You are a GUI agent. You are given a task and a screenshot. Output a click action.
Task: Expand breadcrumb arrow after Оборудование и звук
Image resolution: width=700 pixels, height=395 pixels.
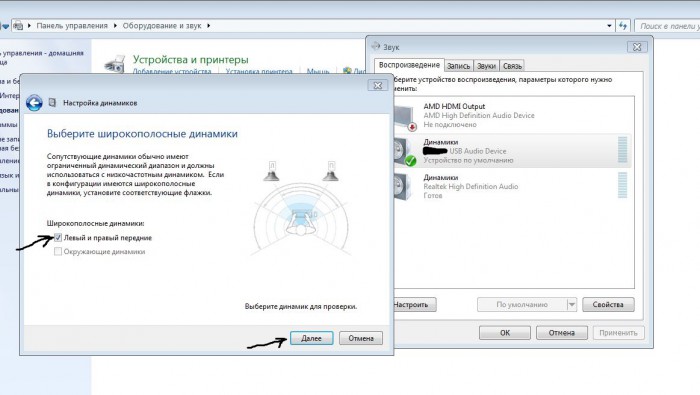[208, 26]
